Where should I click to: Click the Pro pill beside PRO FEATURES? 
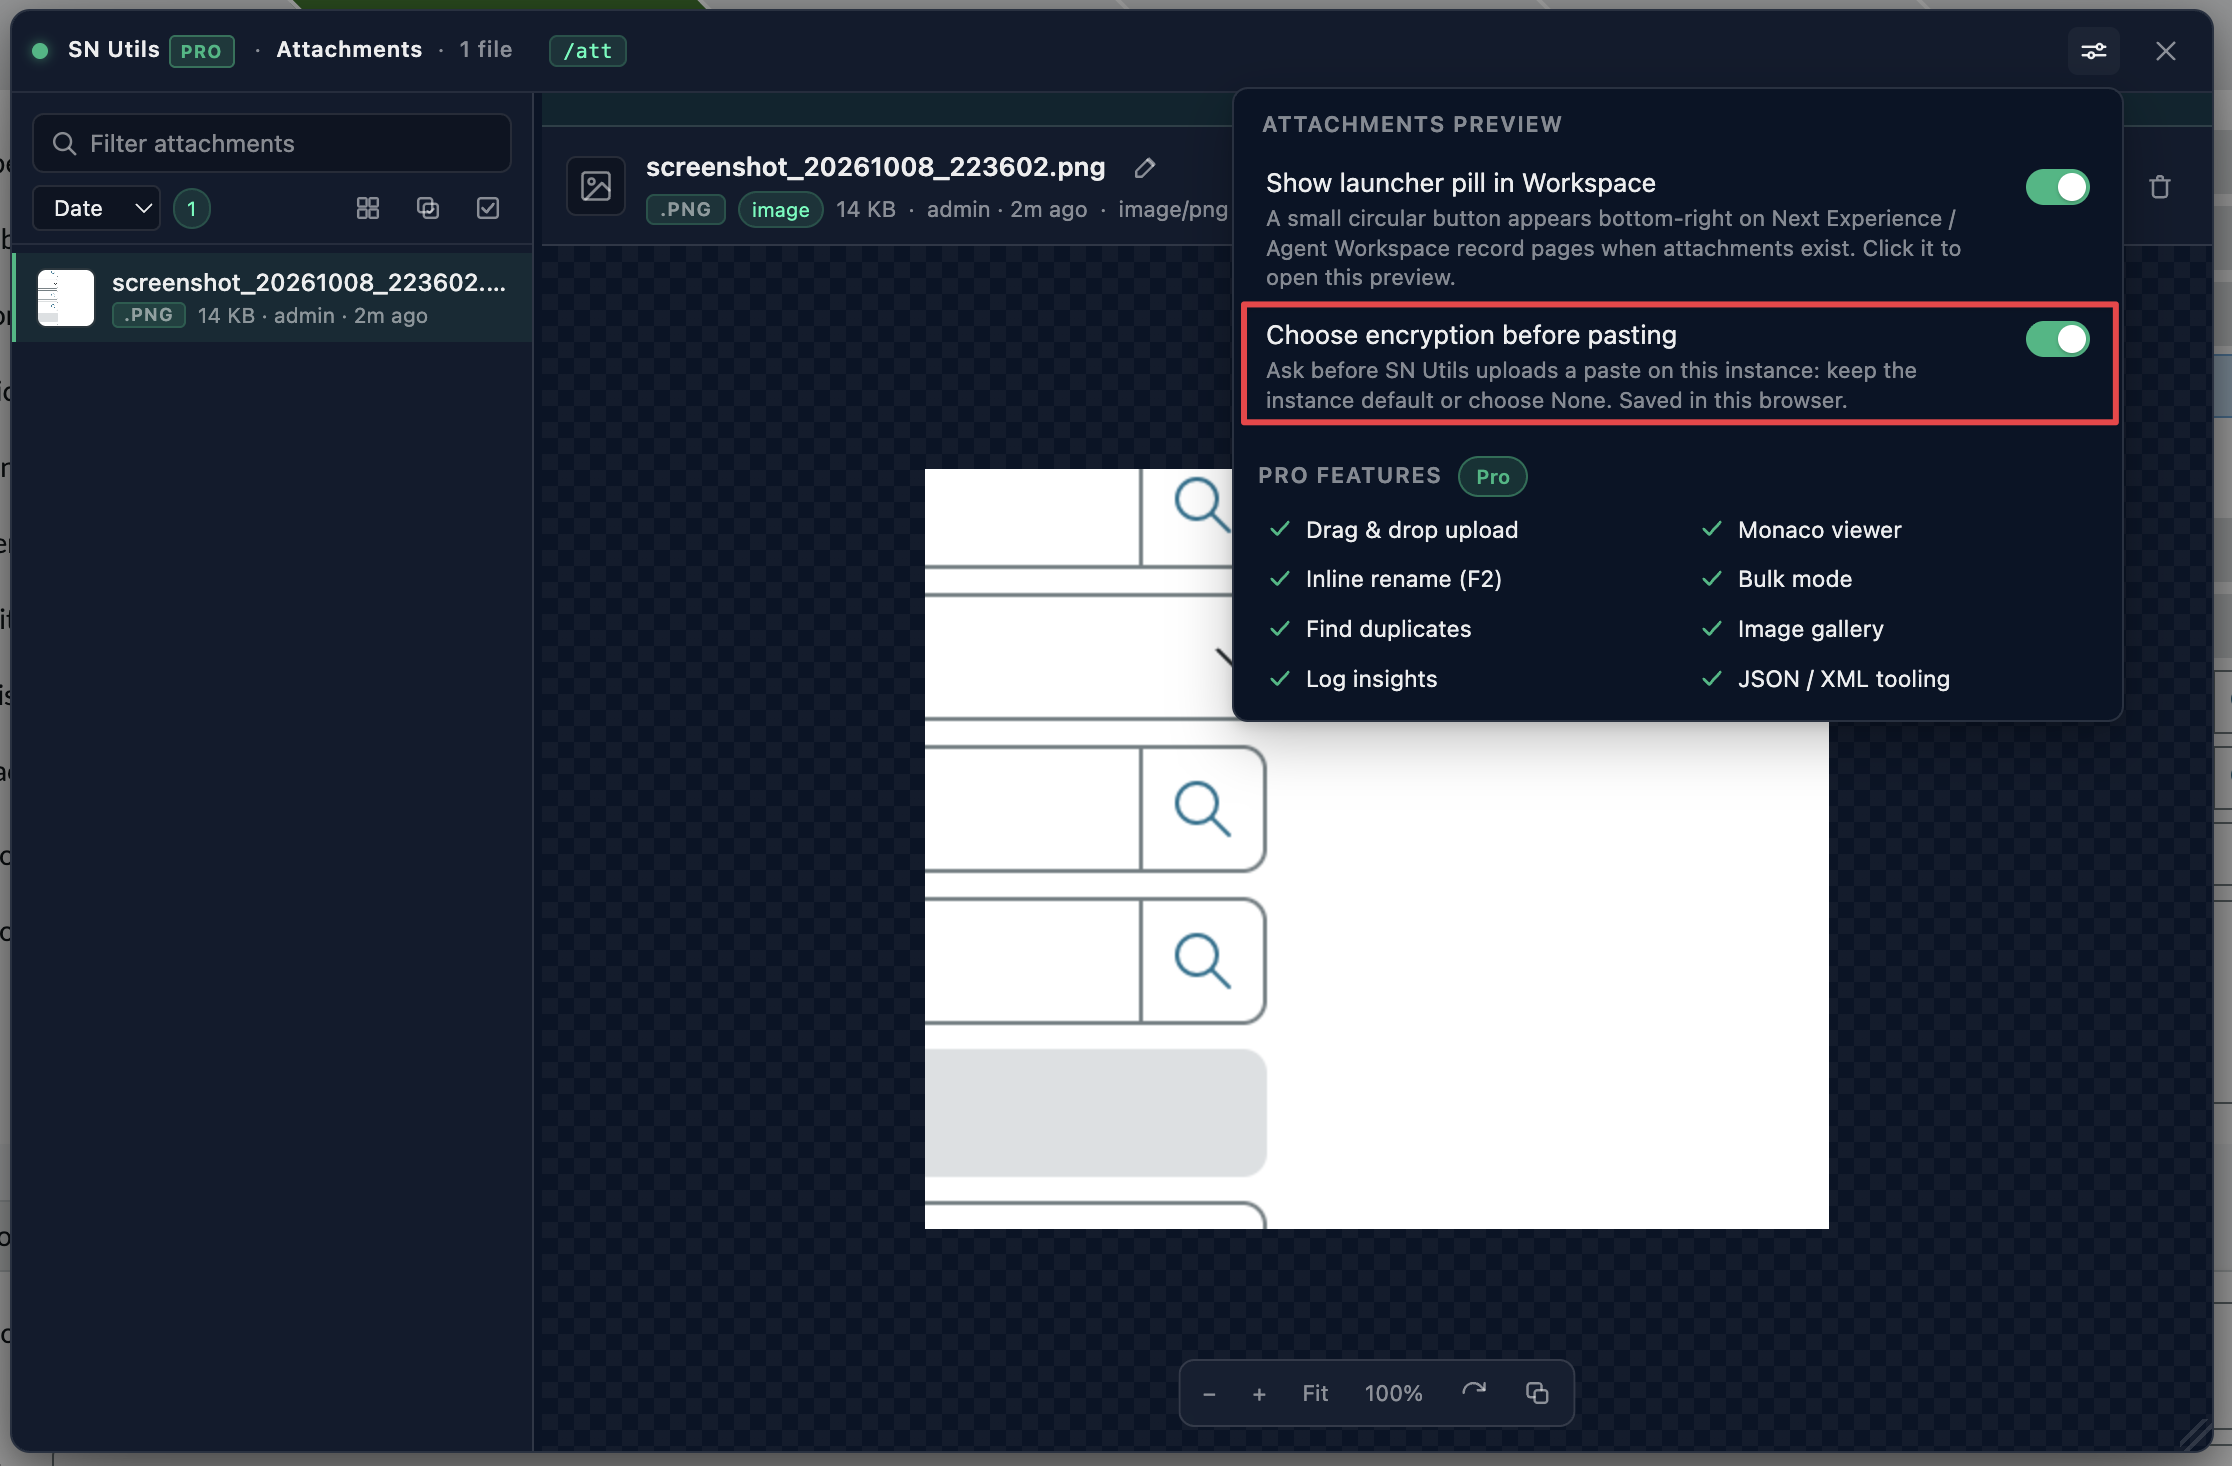tap(1492, 476)
